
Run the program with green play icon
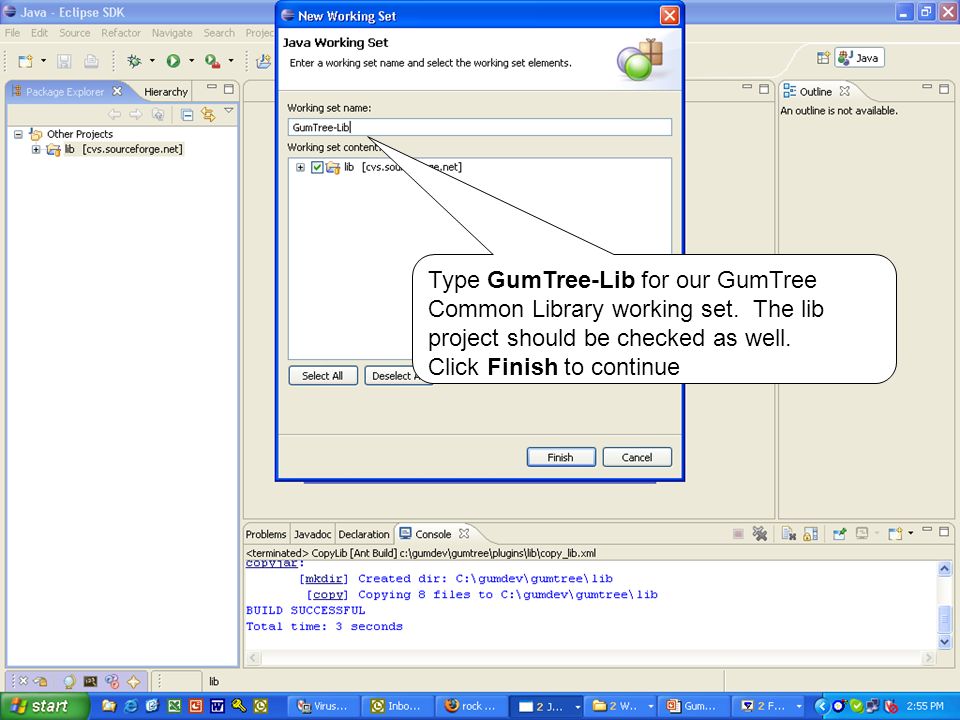(173, 61)
